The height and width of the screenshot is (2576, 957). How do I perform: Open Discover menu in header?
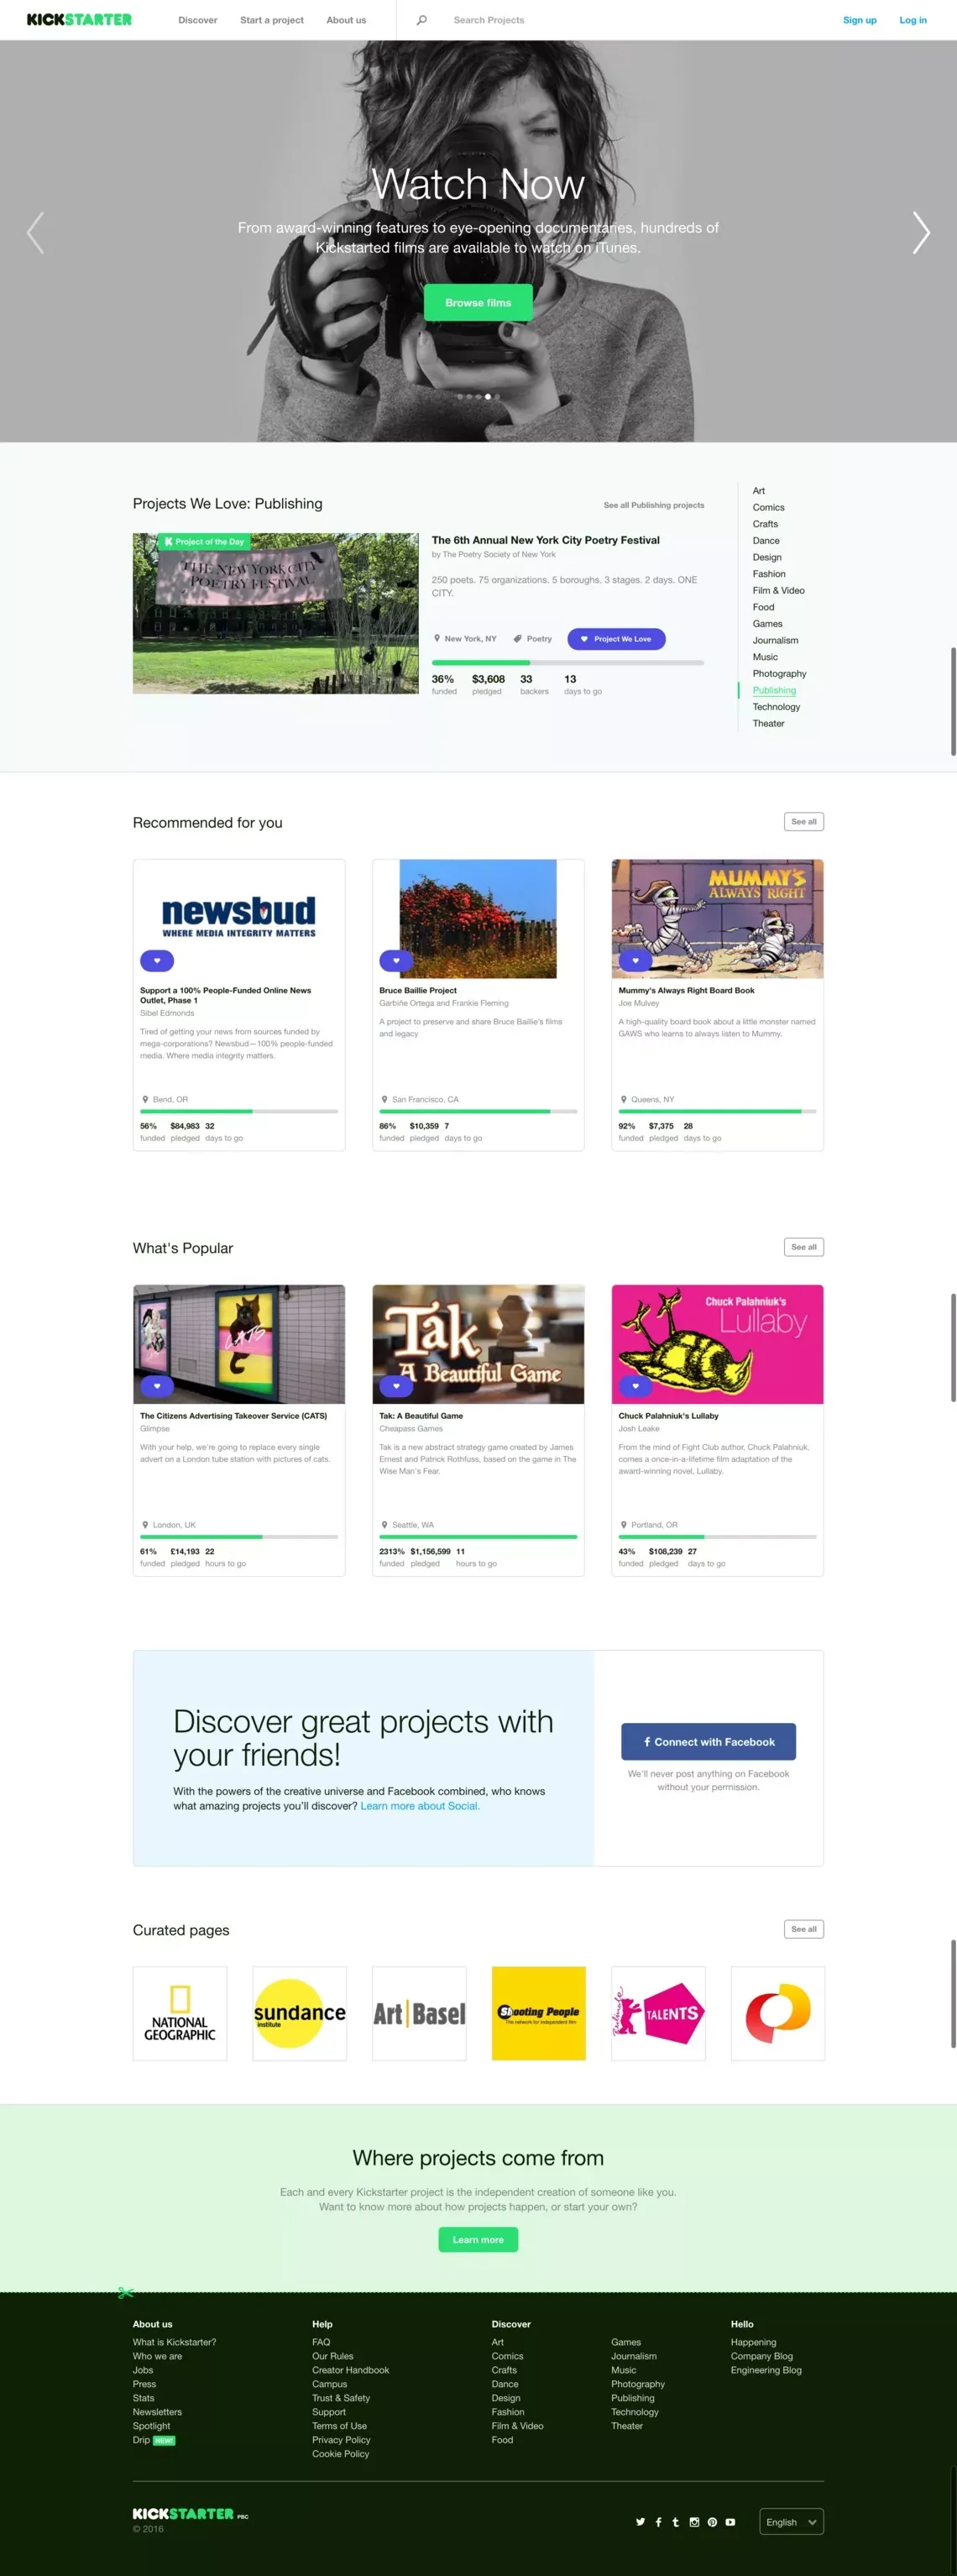[198, 20]
